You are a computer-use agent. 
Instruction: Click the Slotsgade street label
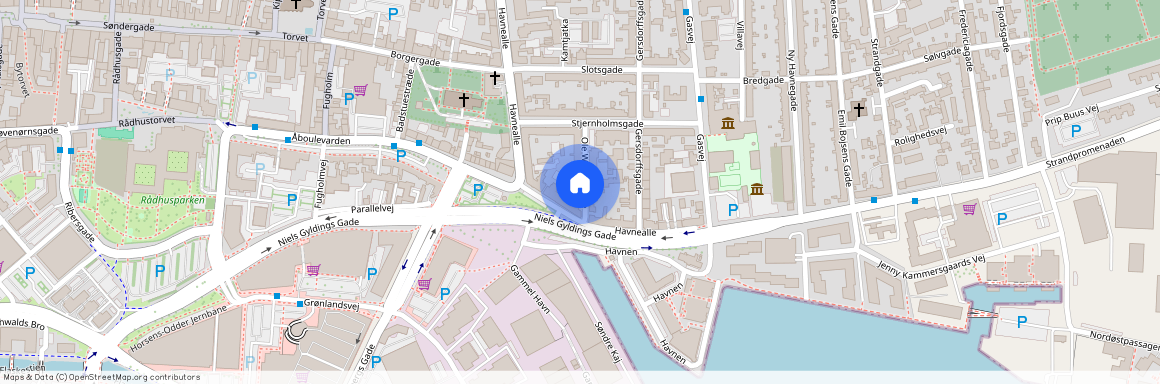point(602,70)
